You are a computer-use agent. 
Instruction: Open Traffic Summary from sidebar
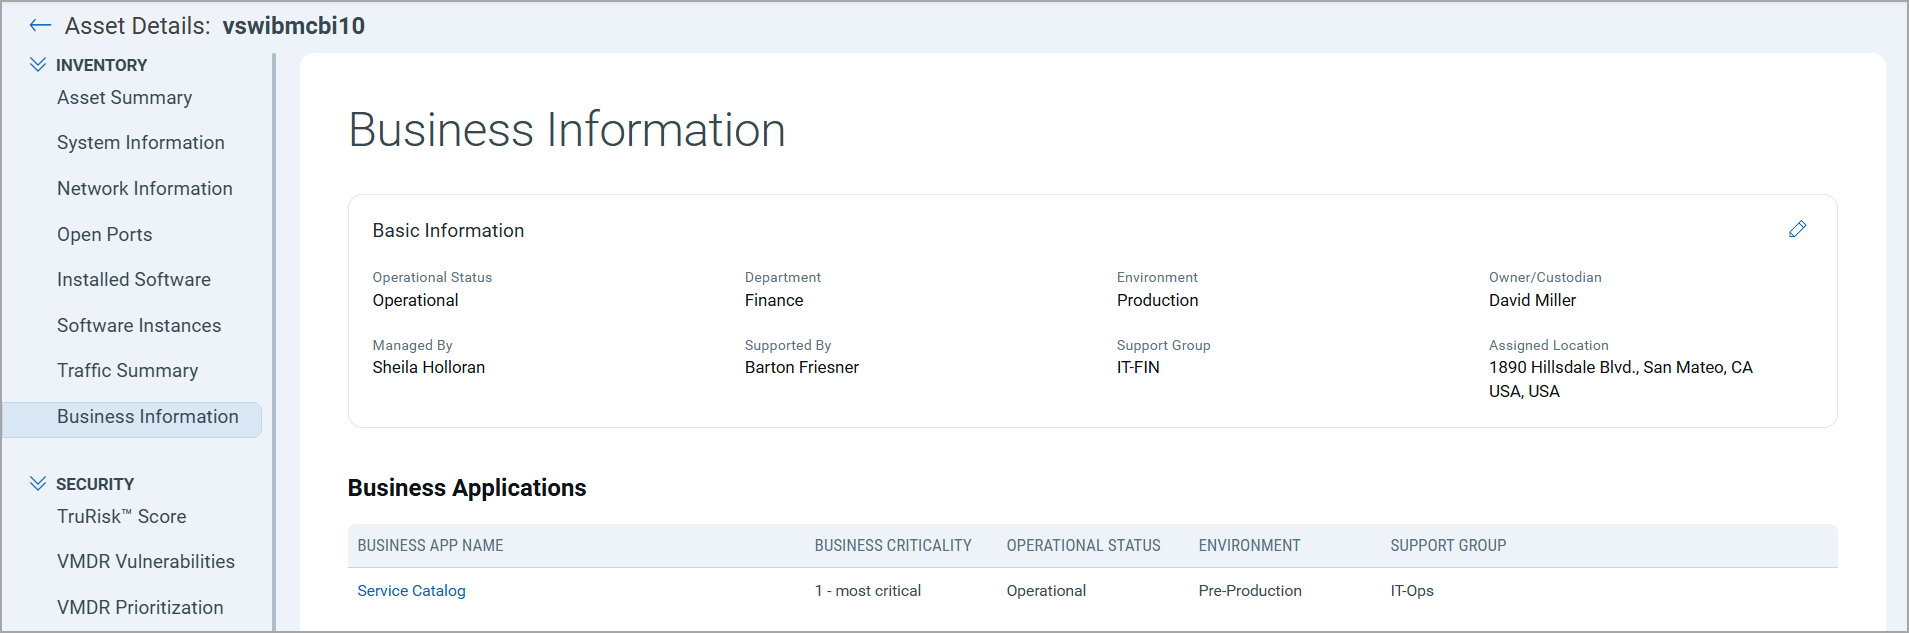pos(127,371)
